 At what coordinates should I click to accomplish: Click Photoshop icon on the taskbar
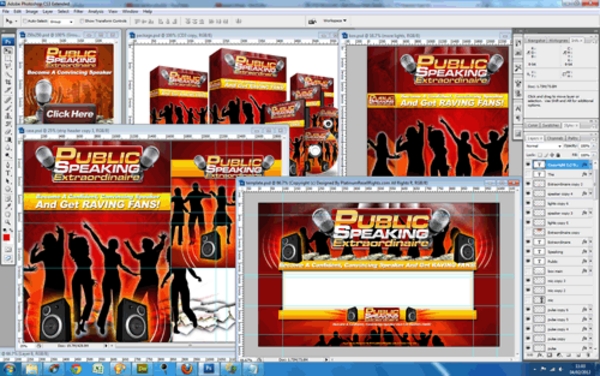(x=209, y=369)
